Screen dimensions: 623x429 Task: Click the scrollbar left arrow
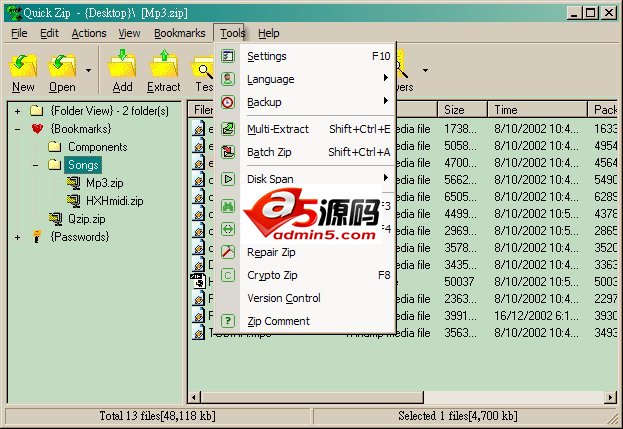click(x=194, y=396)
